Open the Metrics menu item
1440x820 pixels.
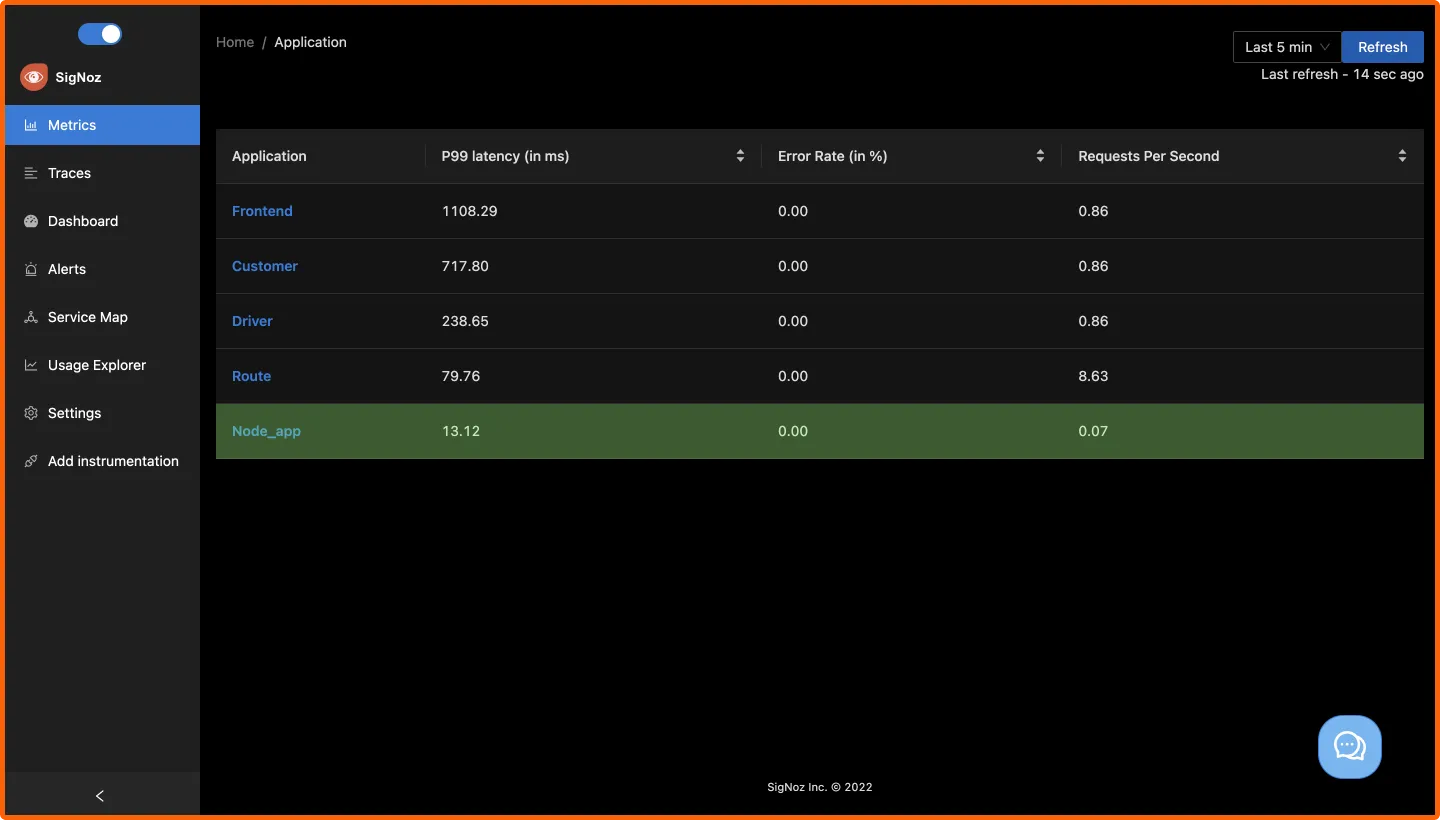click(x=102, y=125)
